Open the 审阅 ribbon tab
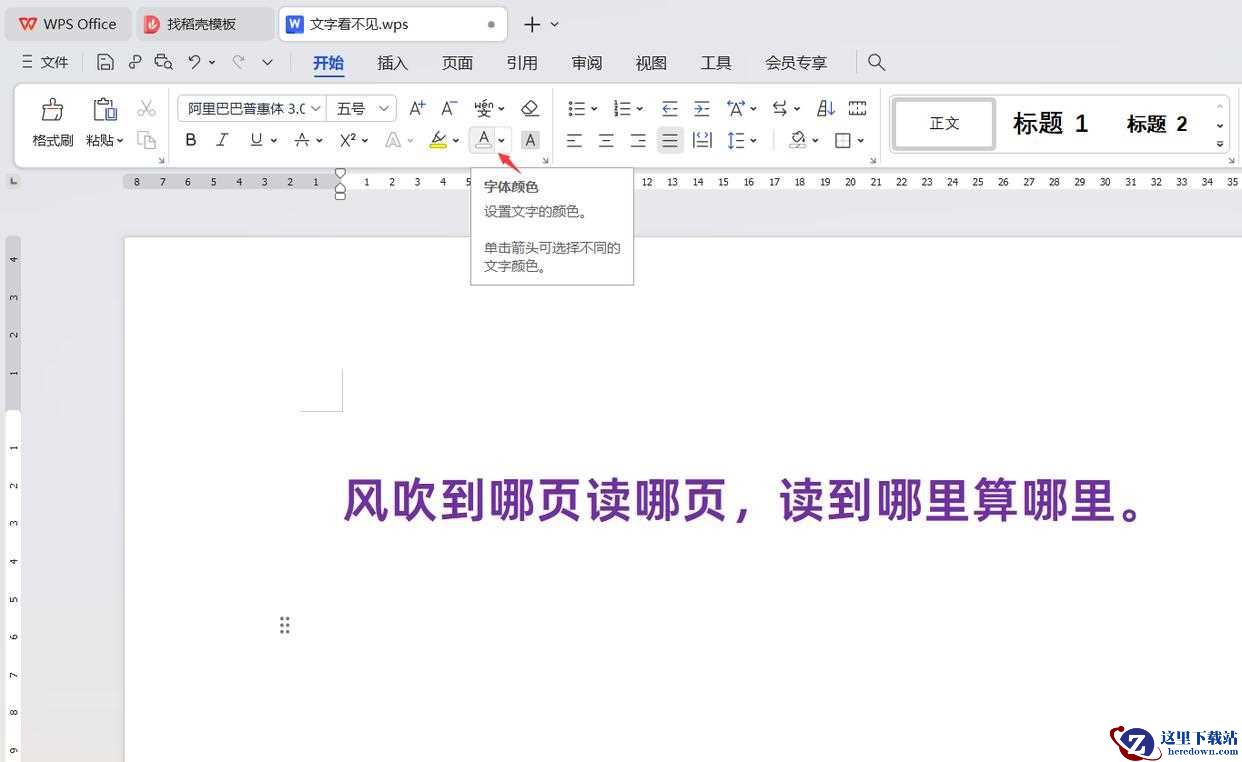Screen dimensions: 1242x762 click(x=586, y=62)
